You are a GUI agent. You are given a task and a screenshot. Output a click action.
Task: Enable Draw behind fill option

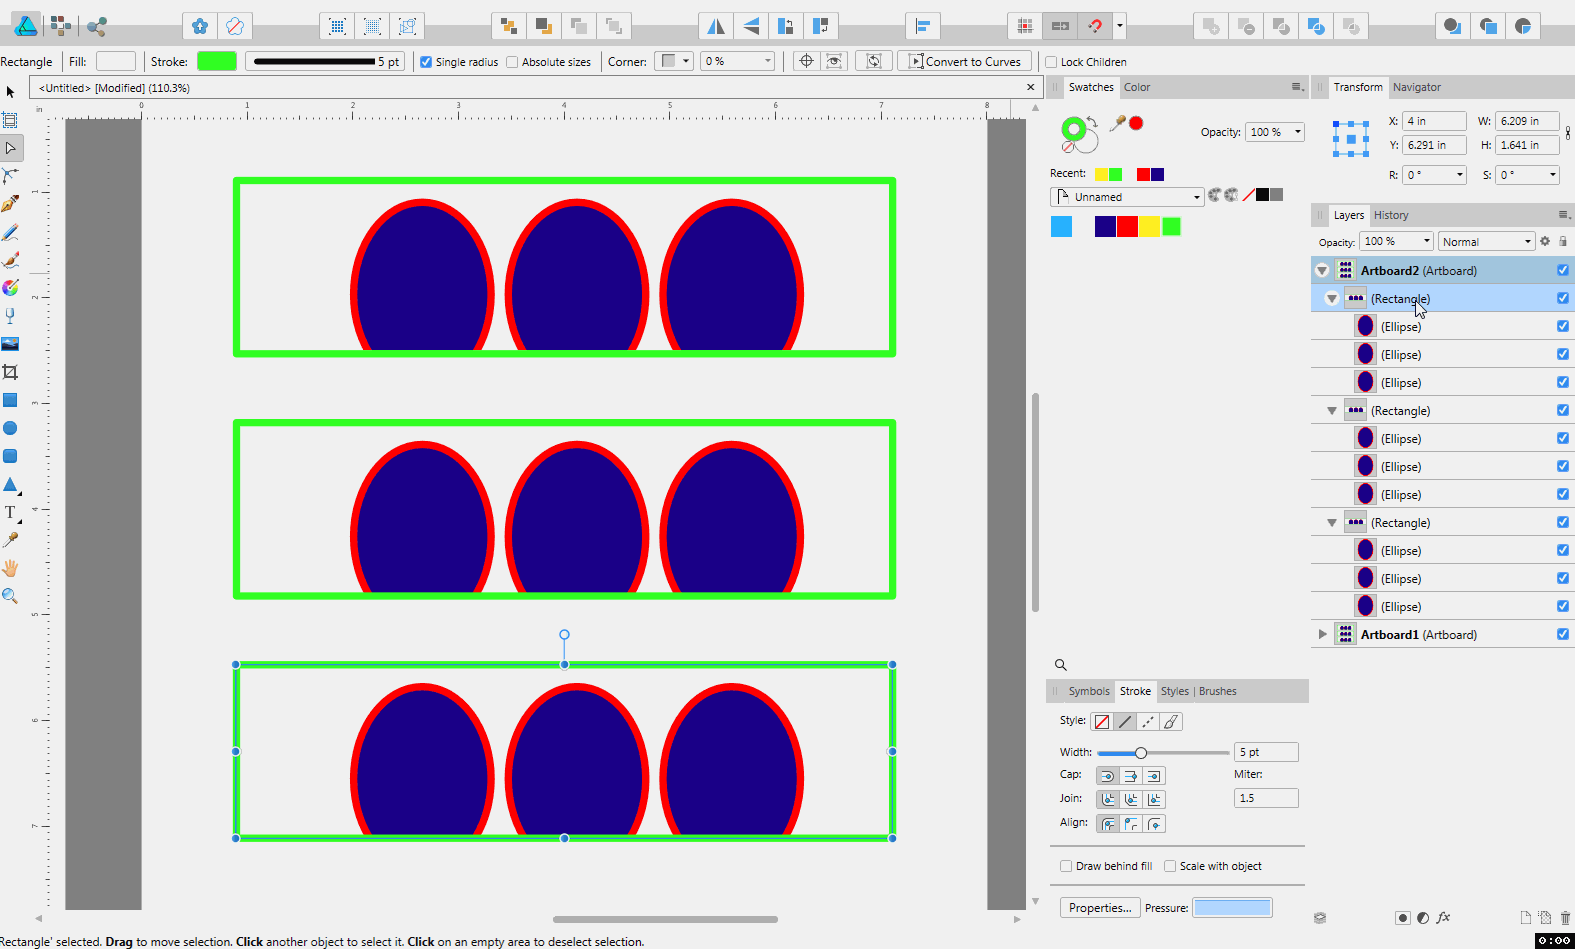pos(1066,866)
